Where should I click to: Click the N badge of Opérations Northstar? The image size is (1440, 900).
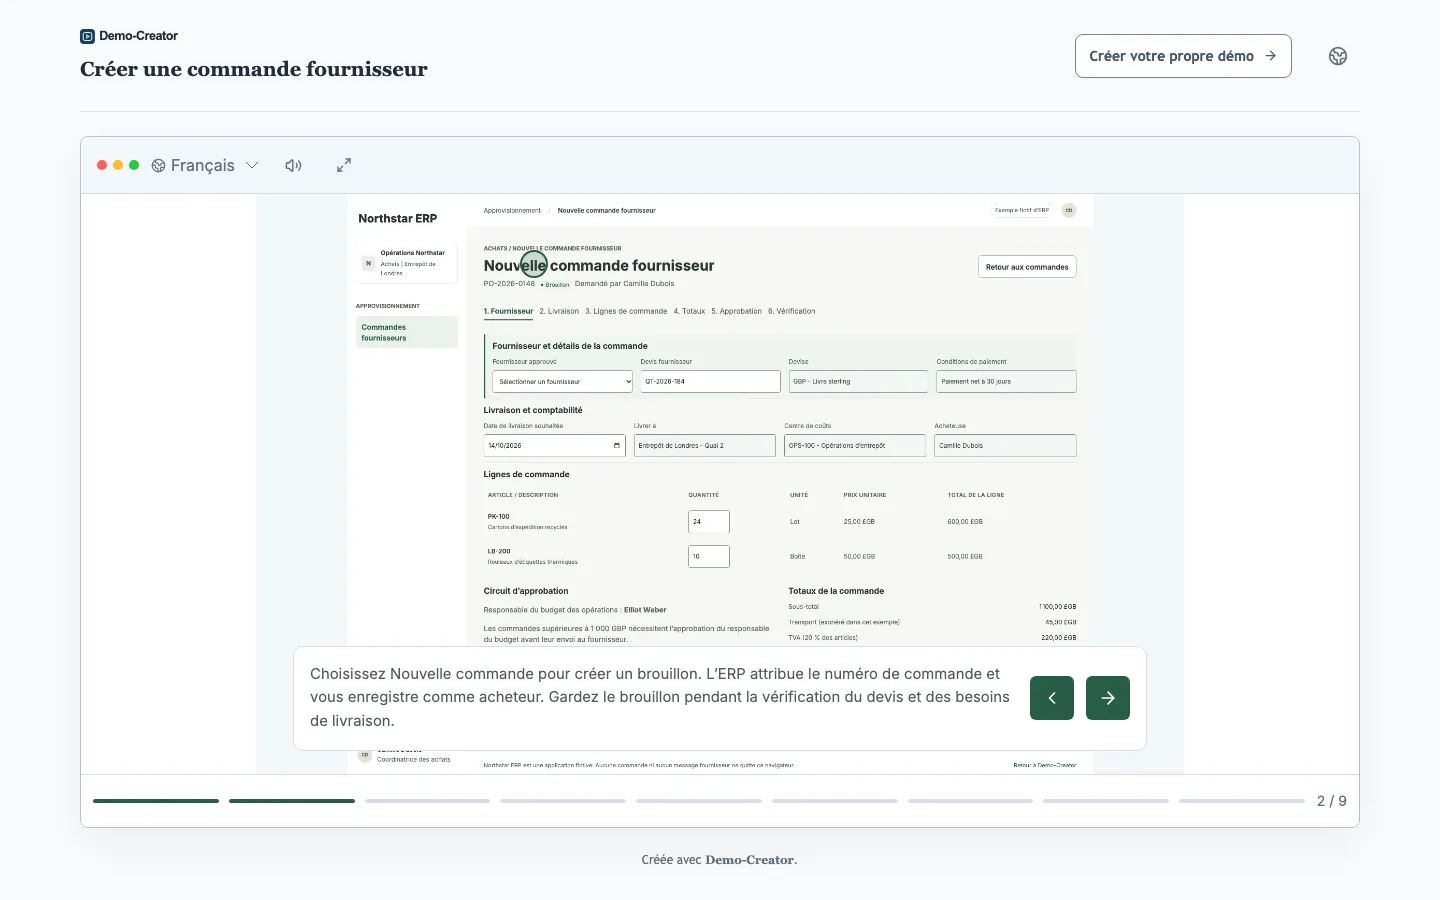click(x=368, y=263)
